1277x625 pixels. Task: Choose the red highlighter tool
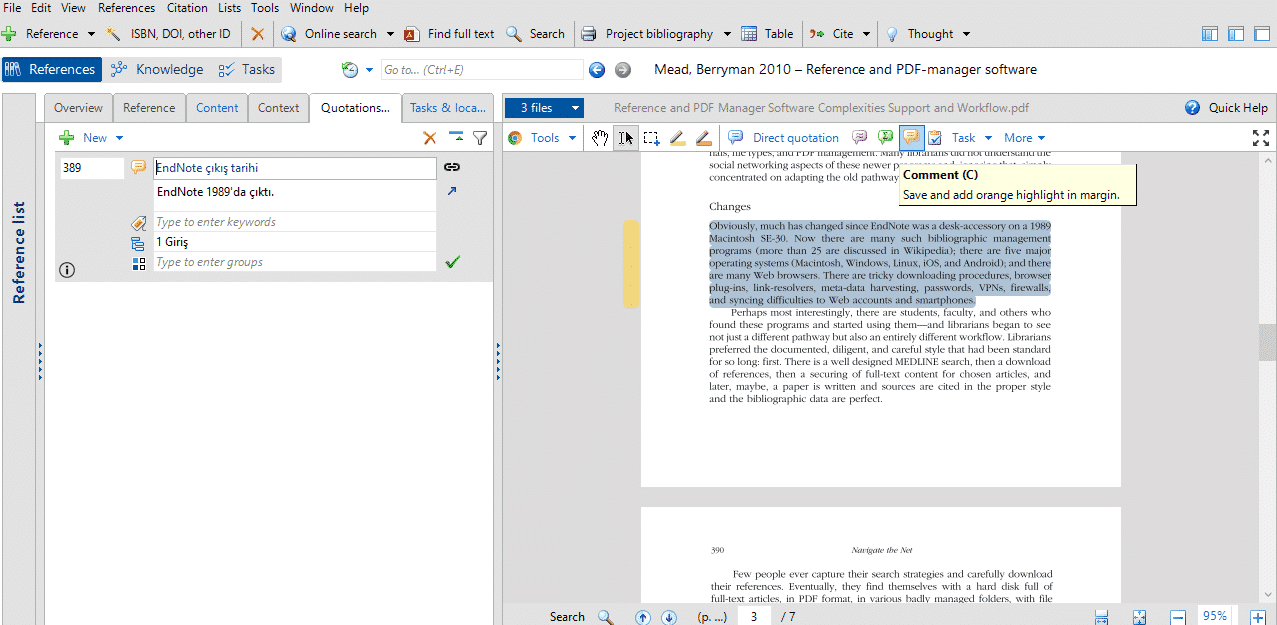tap(703, 138)
